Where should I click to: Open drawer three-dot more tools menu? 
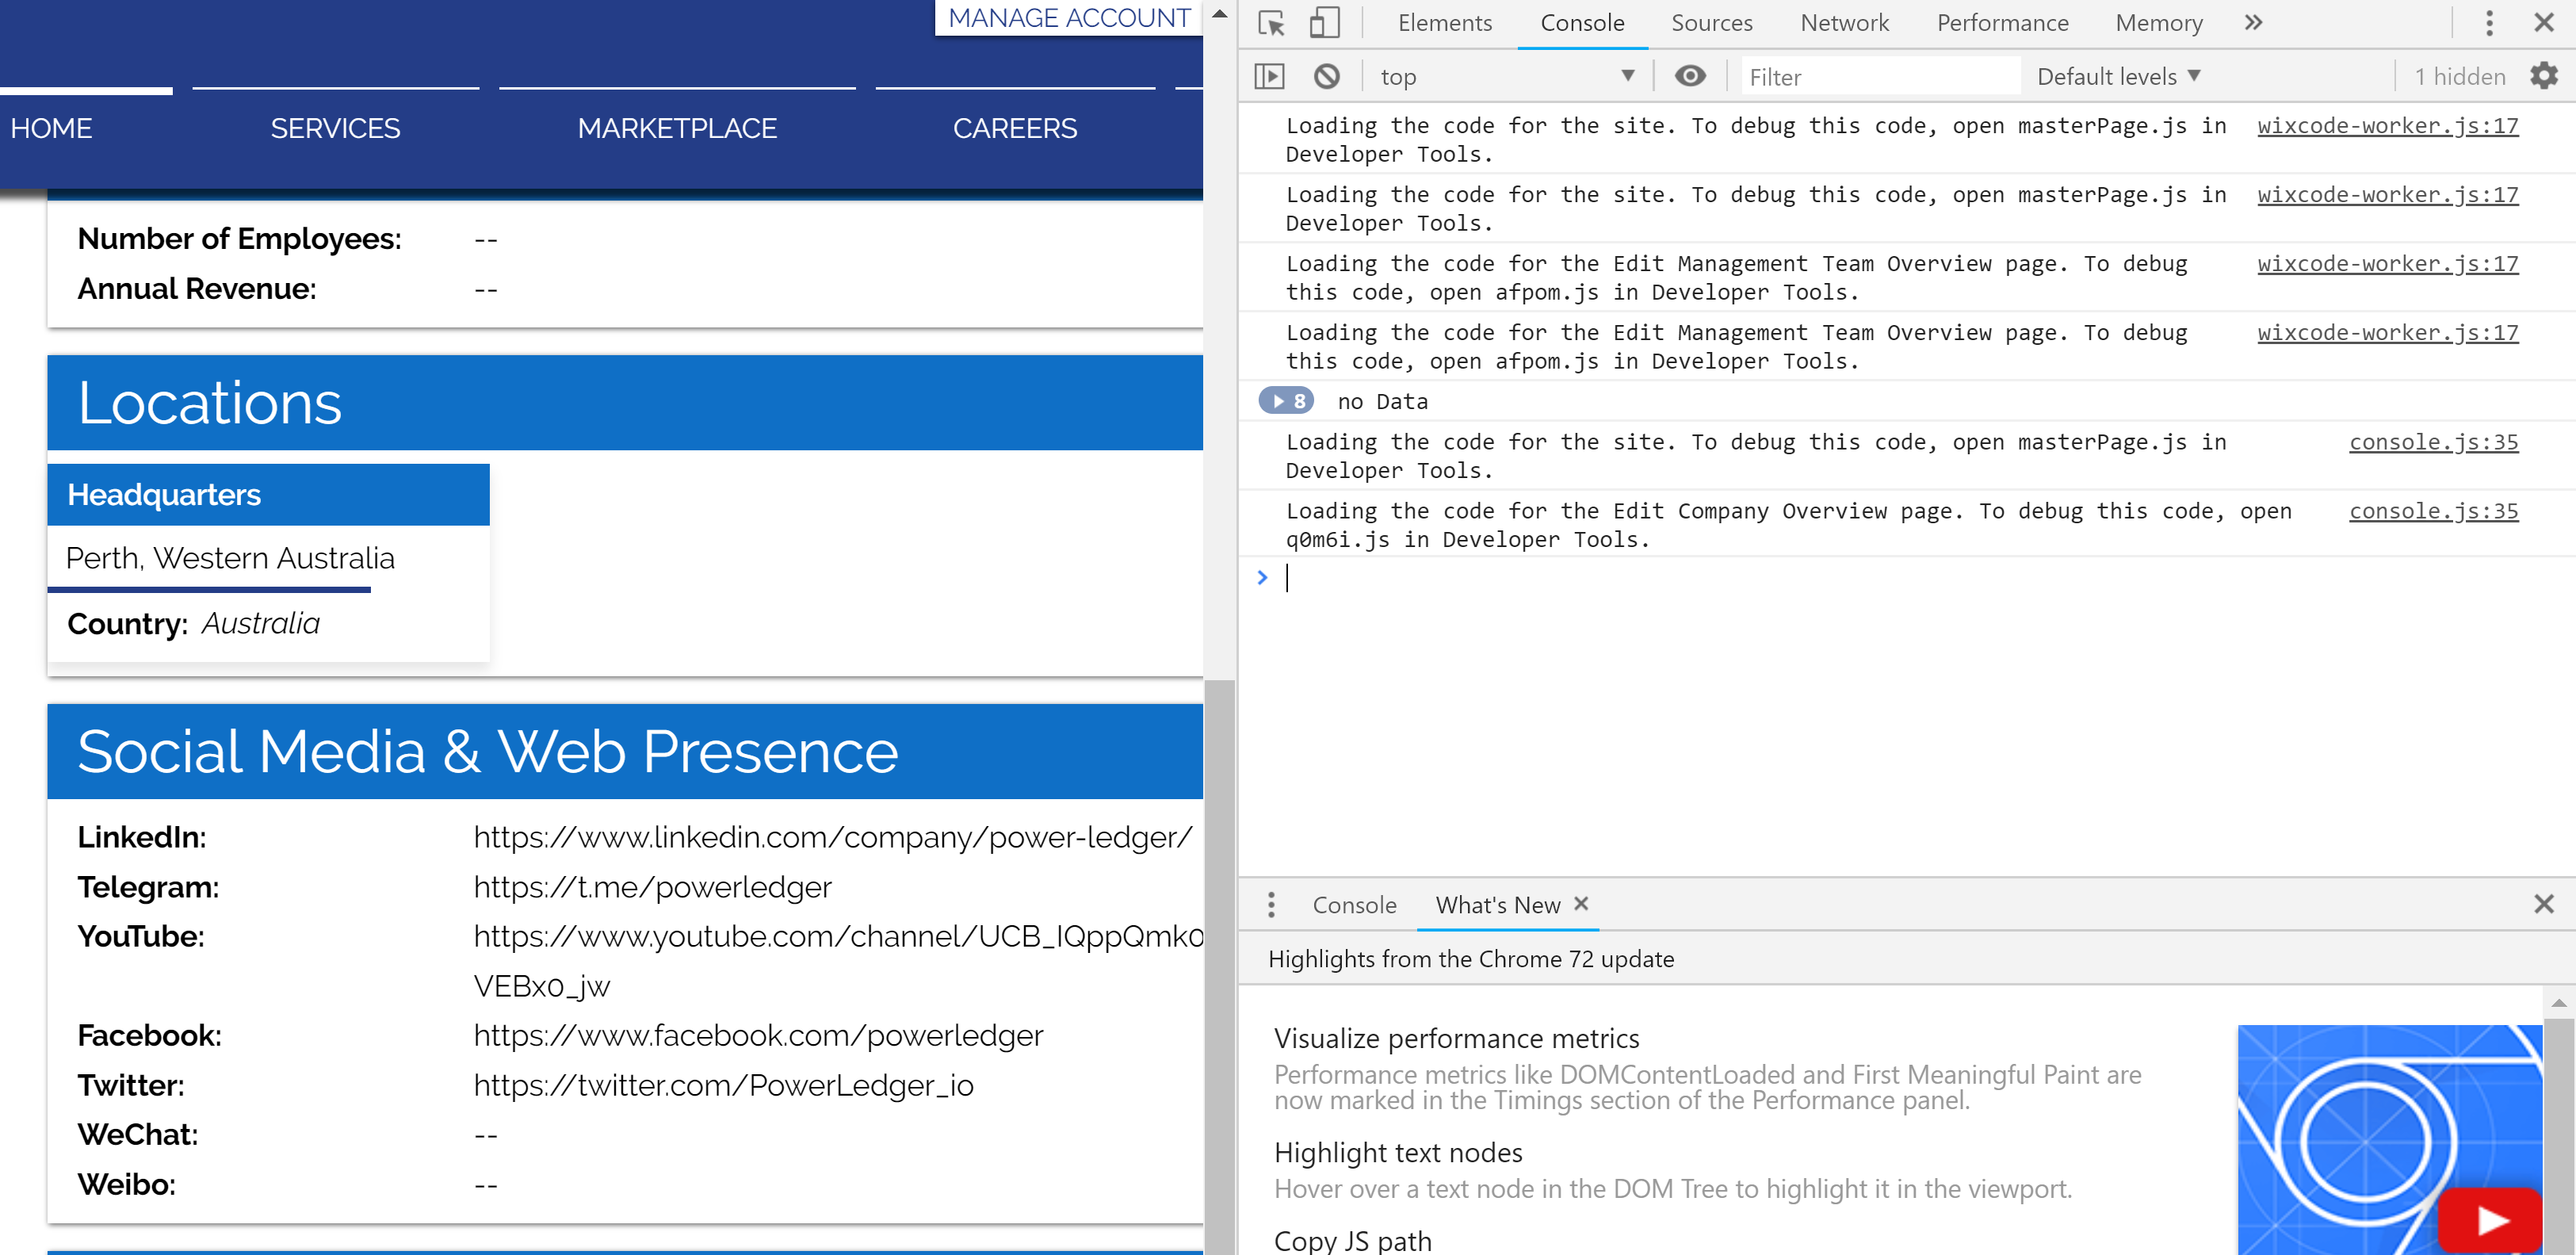[1271, 904]
